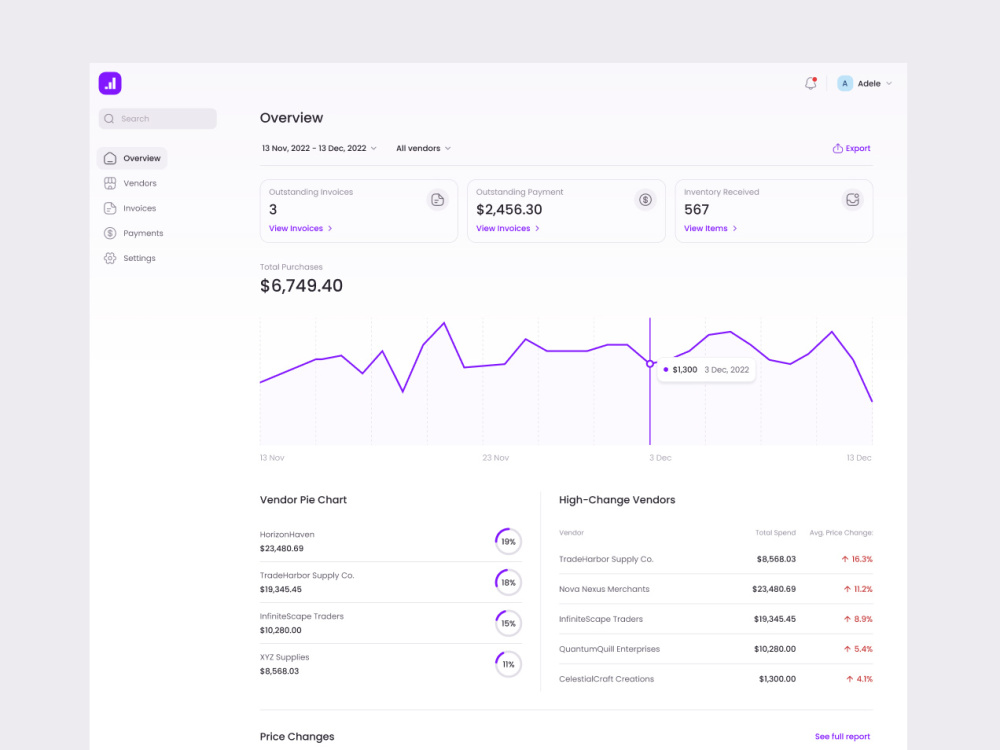Open See full report link
Screen dimensions: 1000x750
click(842, 737)
